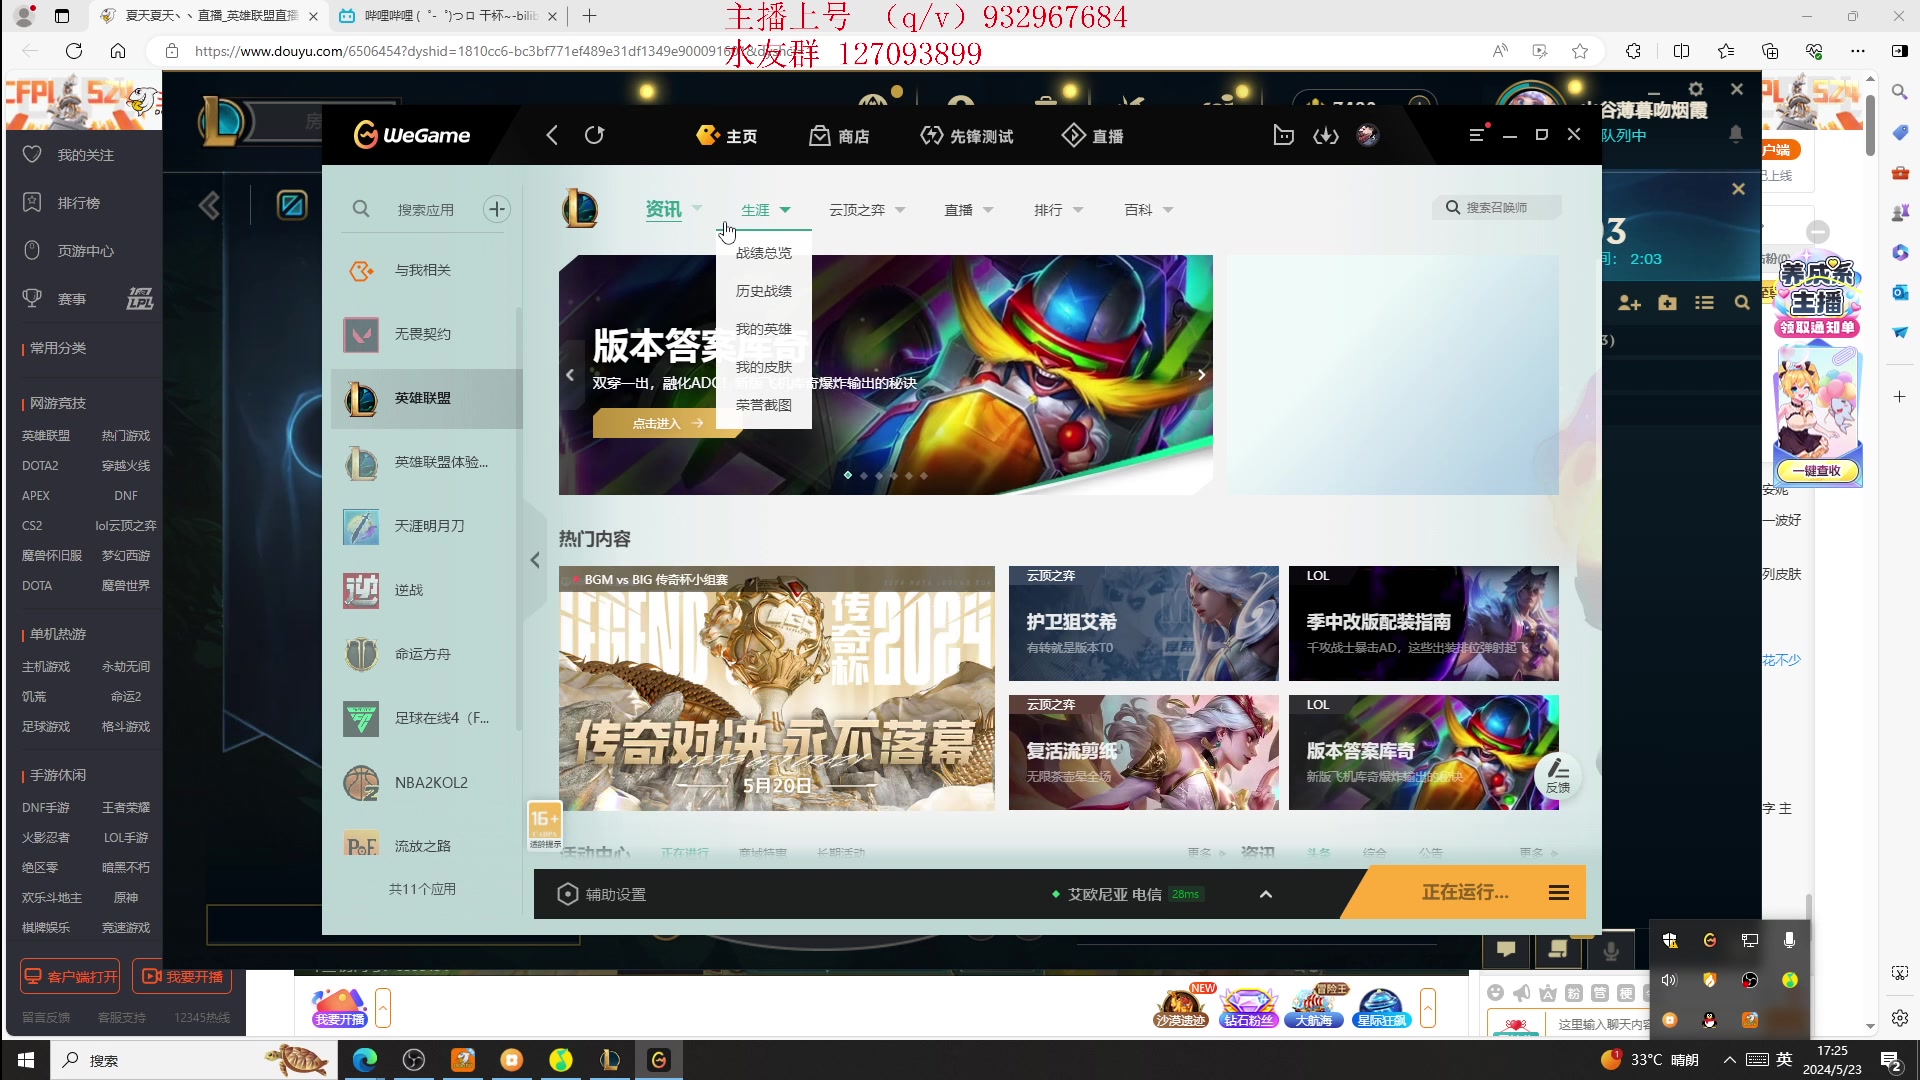Open WeGame 主页 tab
The image size is (1920, 1080).
click(727, 135)
